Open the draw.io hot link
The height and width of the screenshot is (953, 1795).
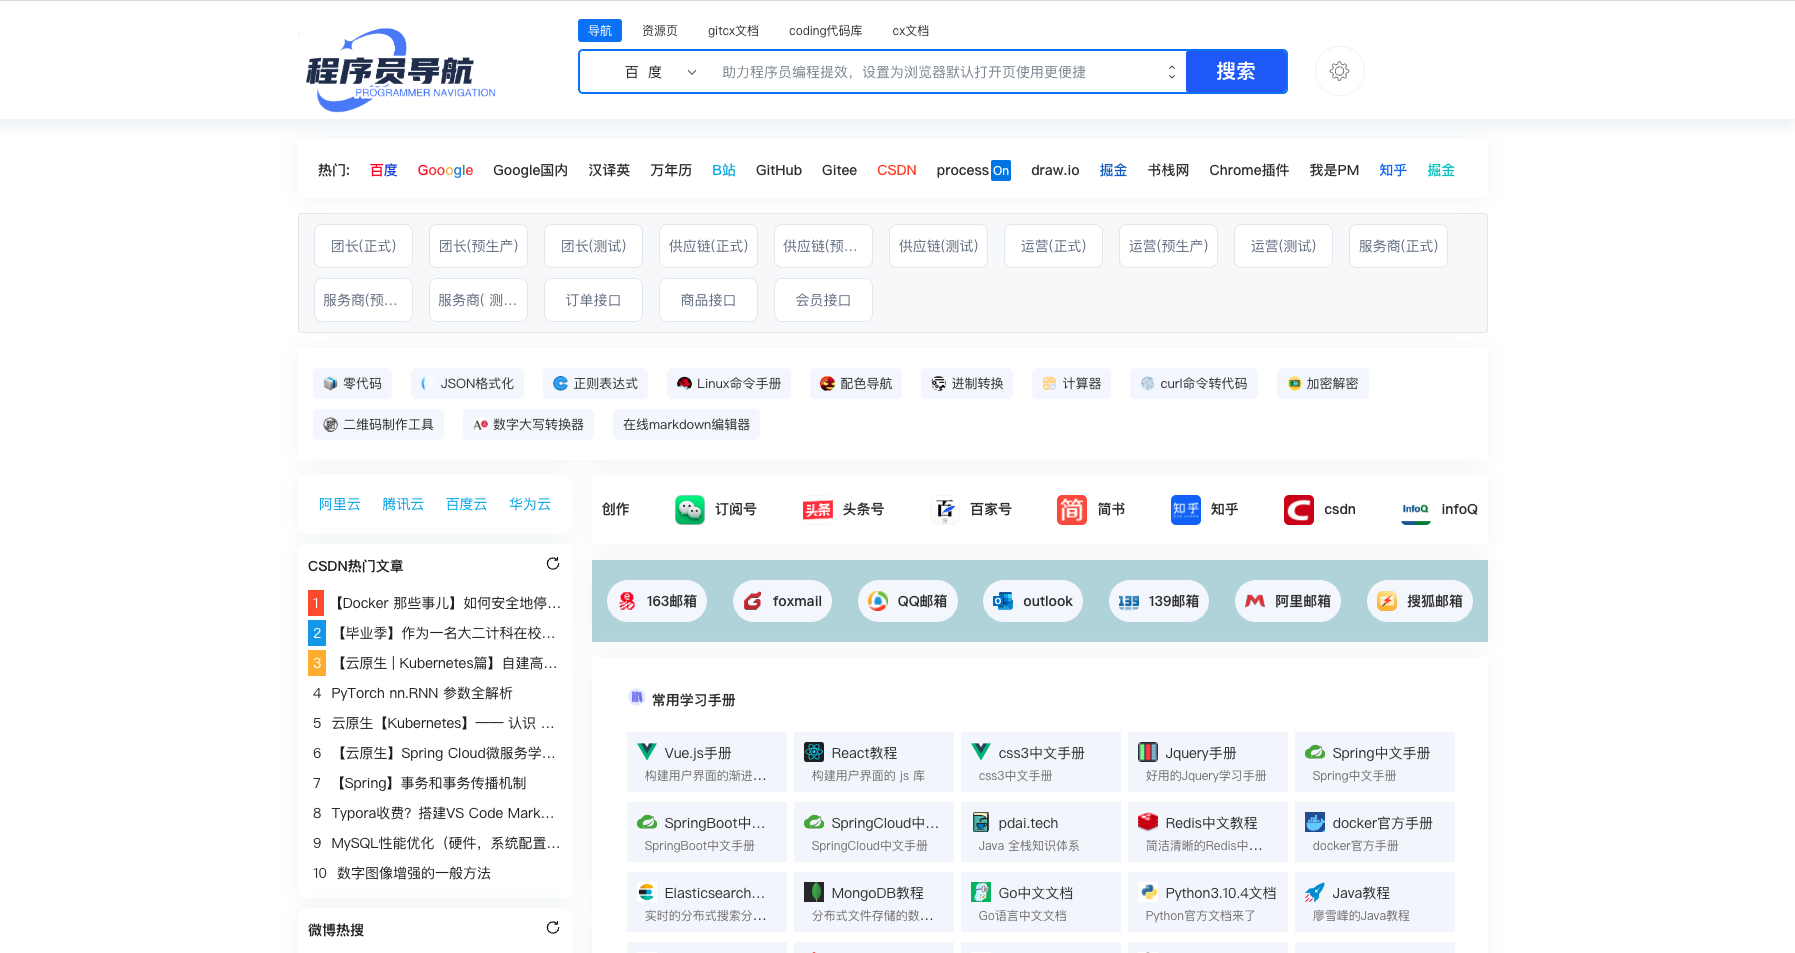pyautogui.click(x=1055, y=170)
